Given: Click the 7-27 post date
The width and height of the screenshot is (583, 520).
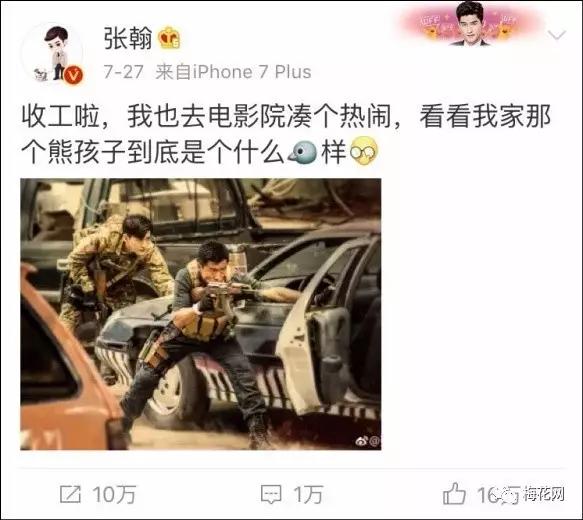Looking at the screenshot, I should tap(123, 72).
